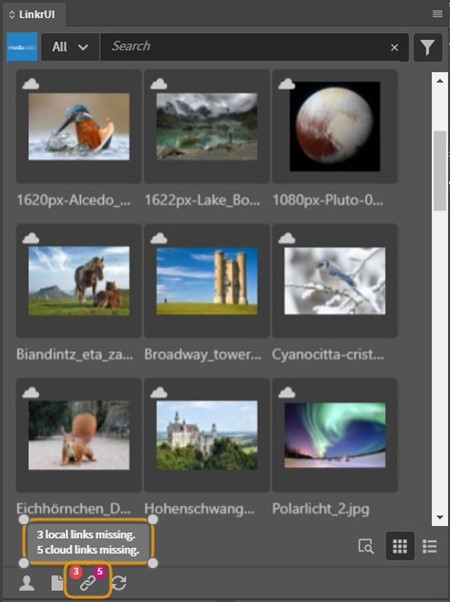Click scrollbar down arrow
The width and height of the screenshot is (450, 602).
click(x=440, y=517)
